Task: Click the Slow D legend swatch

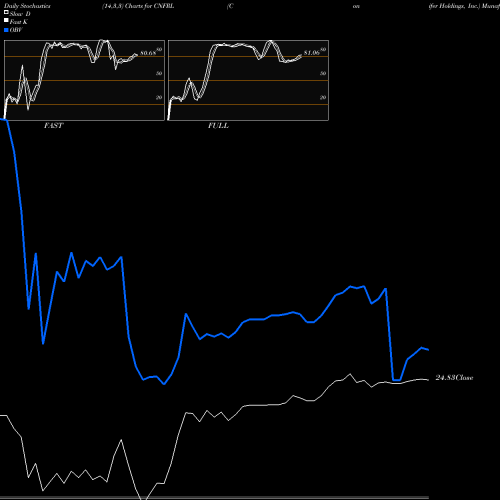Action: pyautogui.click(x=6, y=12)
